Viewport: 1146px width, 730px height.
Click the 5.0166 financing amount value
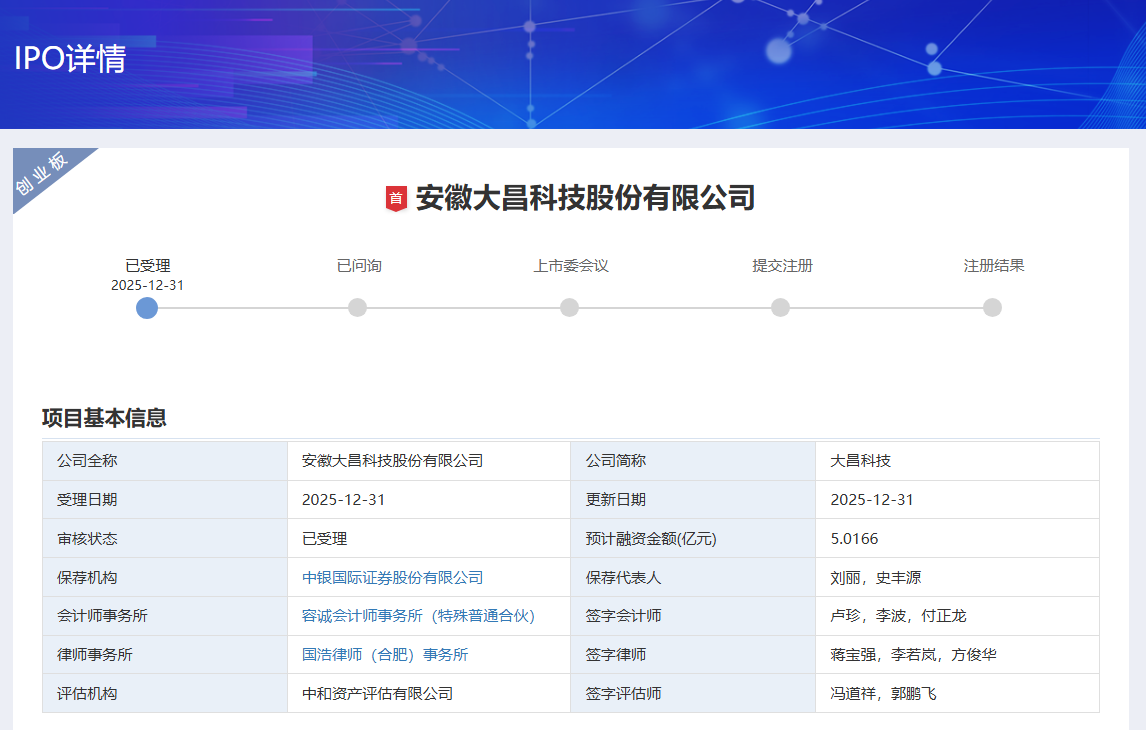click(x=854, y=539)
